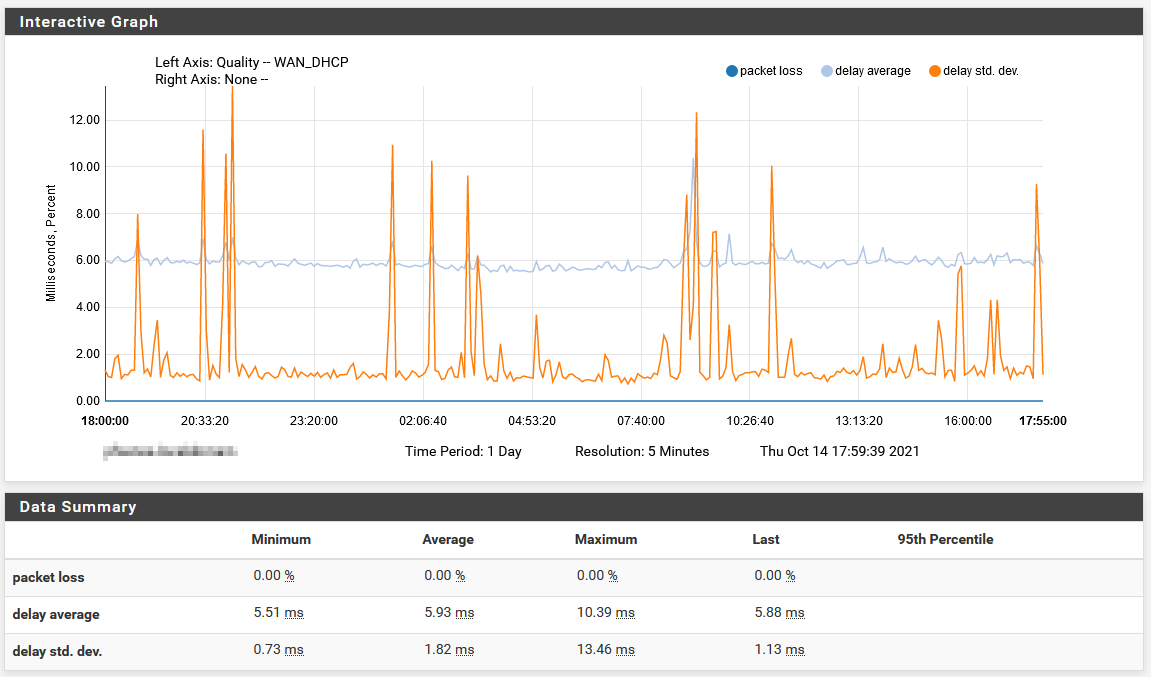The height and width of the screenshot is (677, 1151).
Task: Select the 10:26:40 x-axis label
Action: pyautogui.click(x=750, y=421)
